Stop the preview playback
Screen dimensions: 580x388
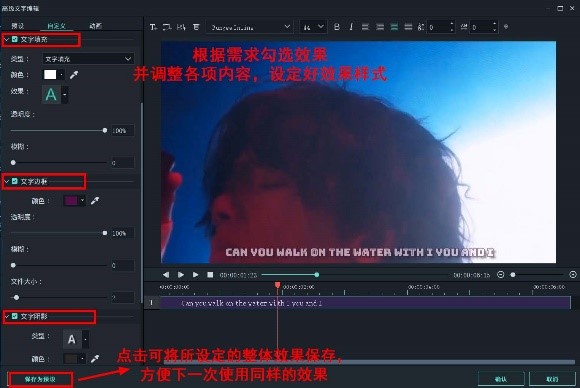[x=210, y=275]
